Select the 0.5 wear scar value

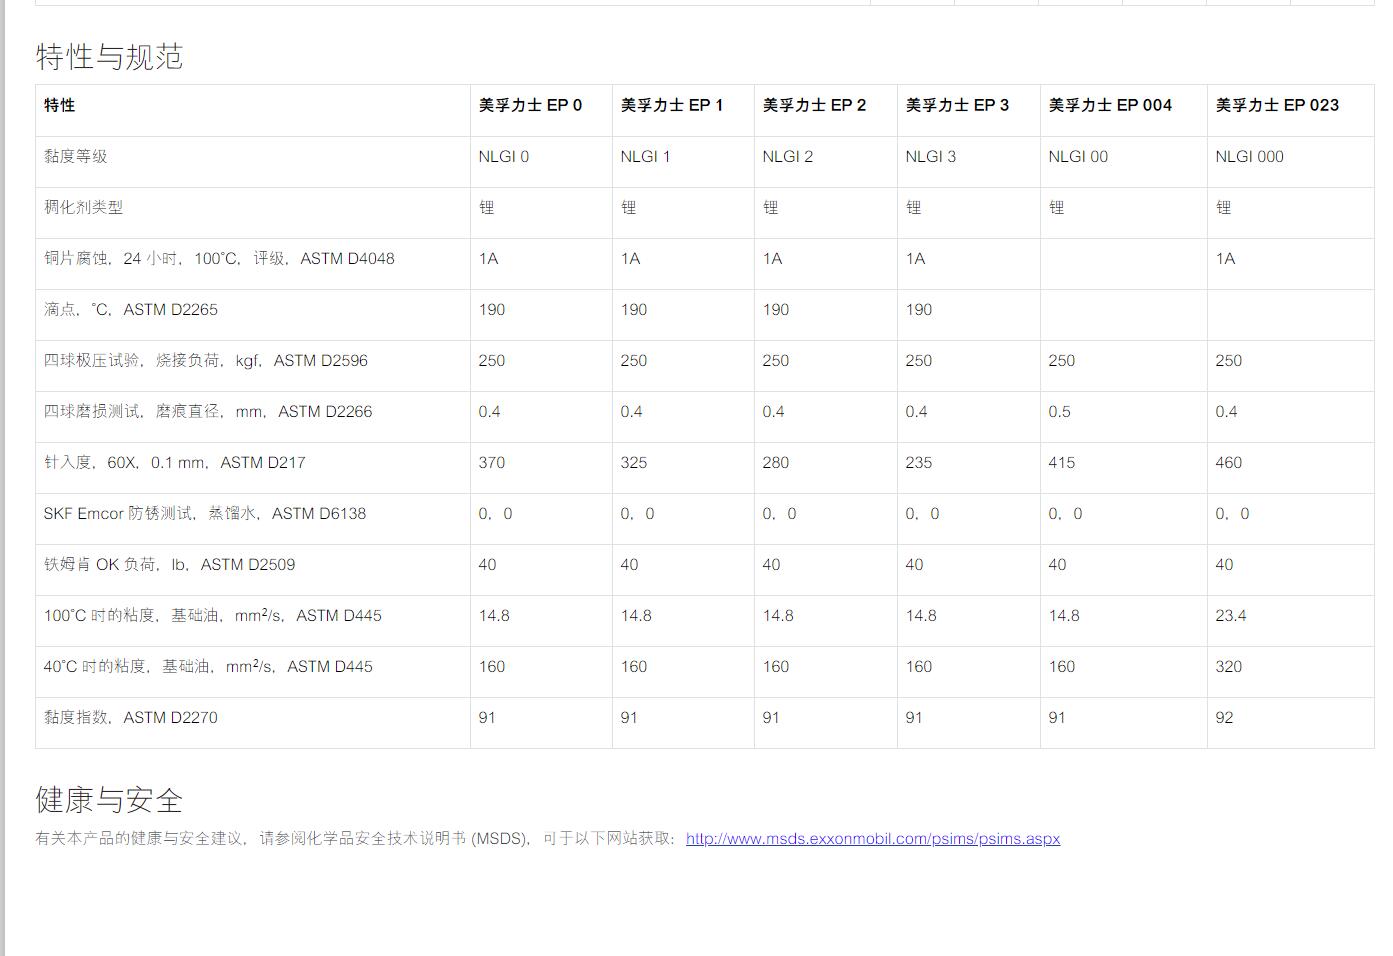1059,411
